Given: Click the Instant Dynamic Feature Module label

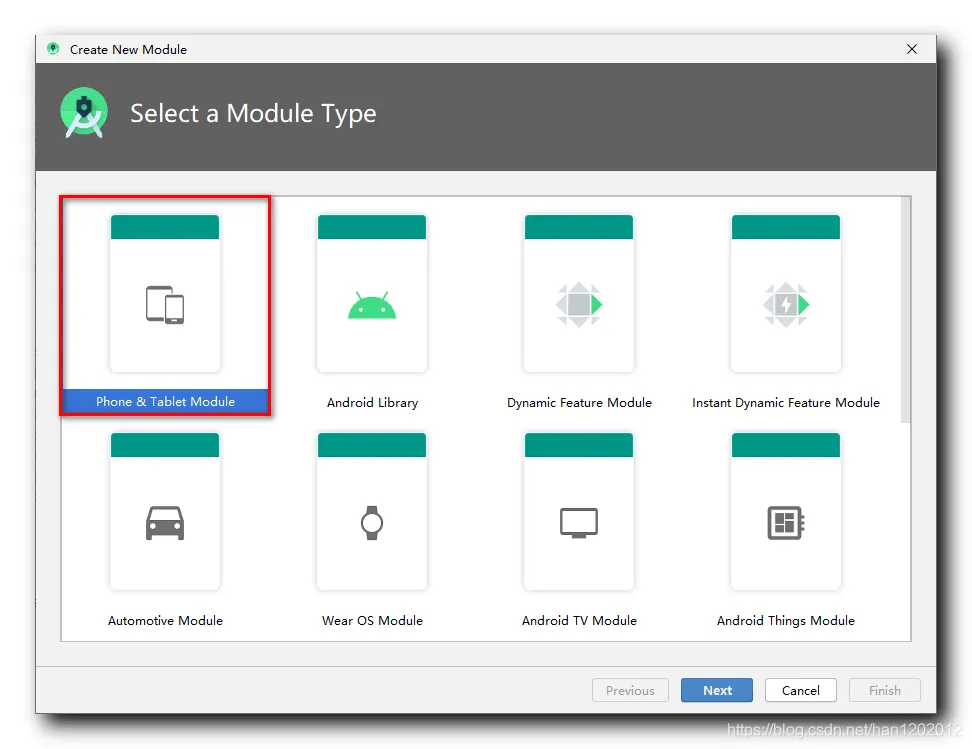Looking at the screenshot, I should coord(786,402).
